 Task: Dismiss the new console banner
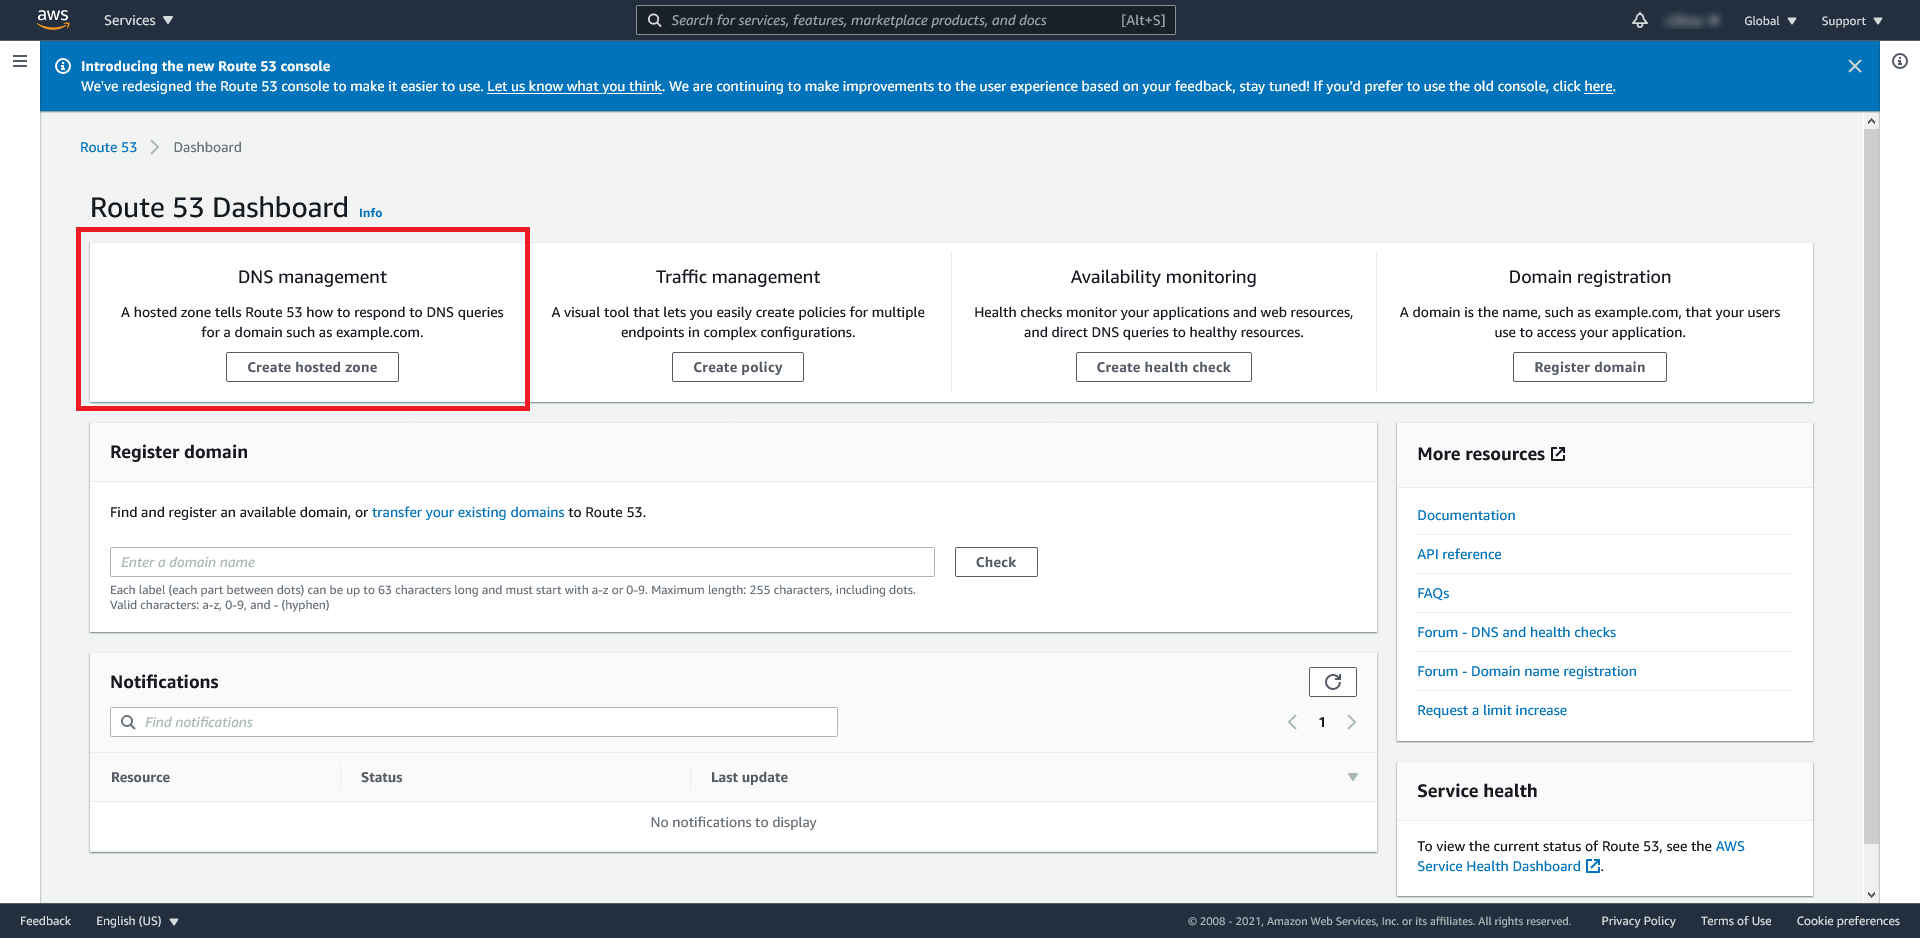(1855, 66)
